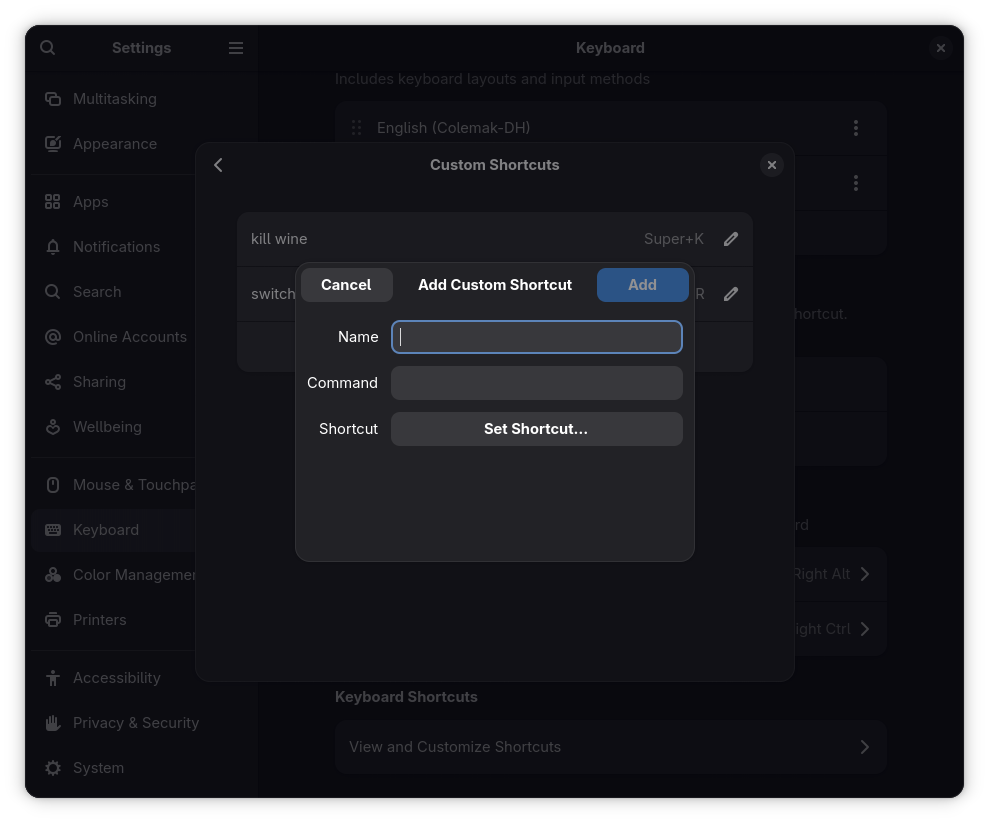Open Mouse & Touchpad settings panel
The width and height of the screenshot is (989, 823).
[x=114, y=485]
